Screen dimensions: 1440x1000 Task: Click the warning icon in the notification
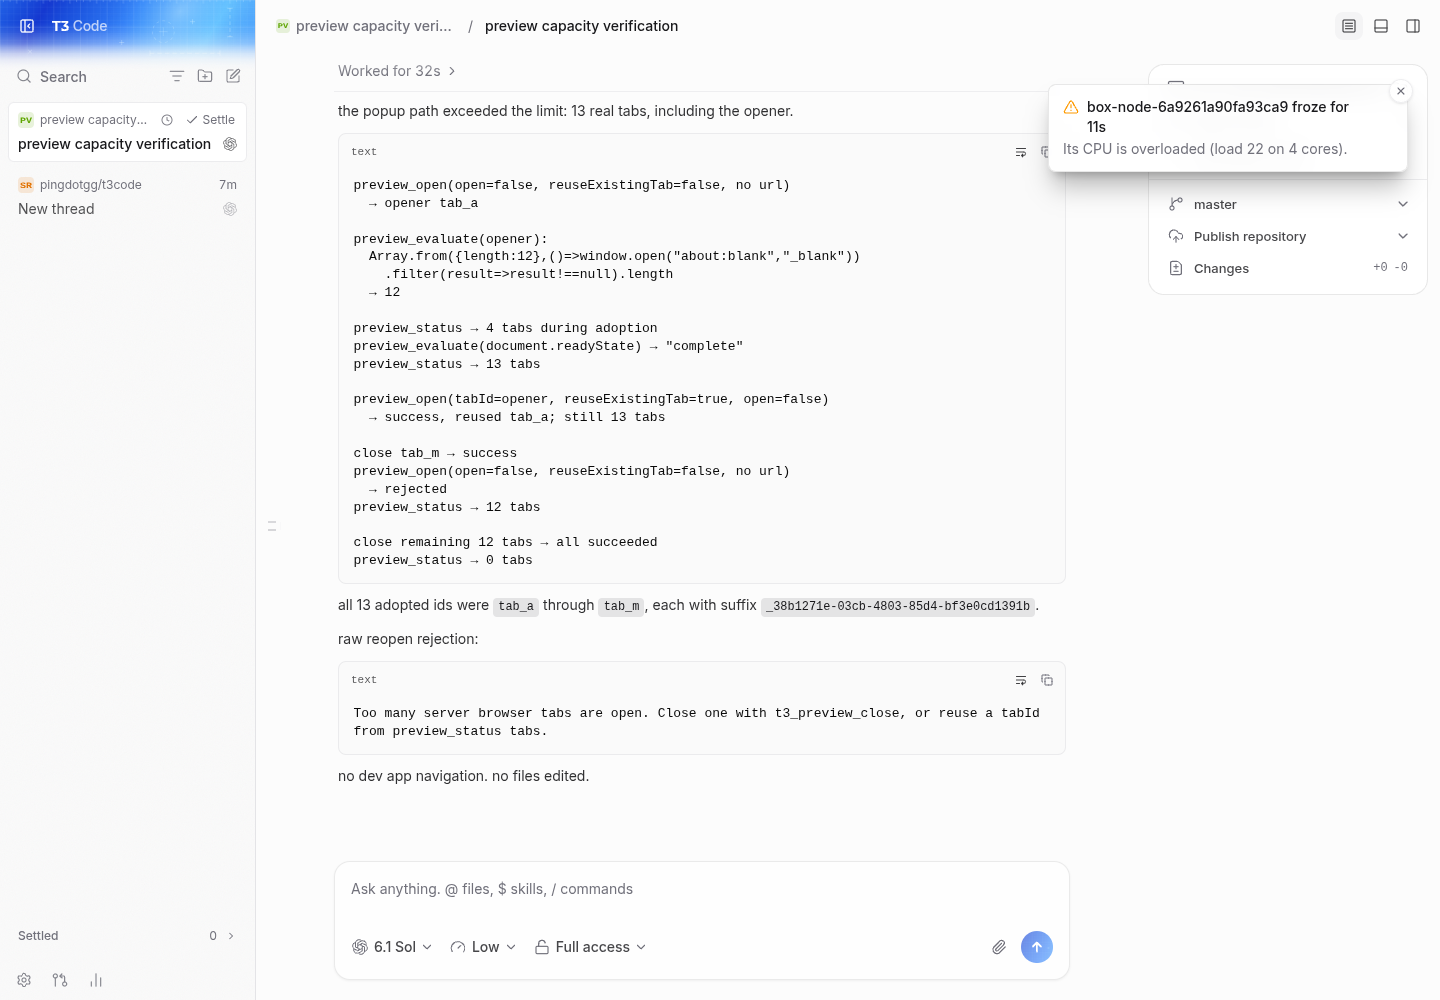[1071, 107]
